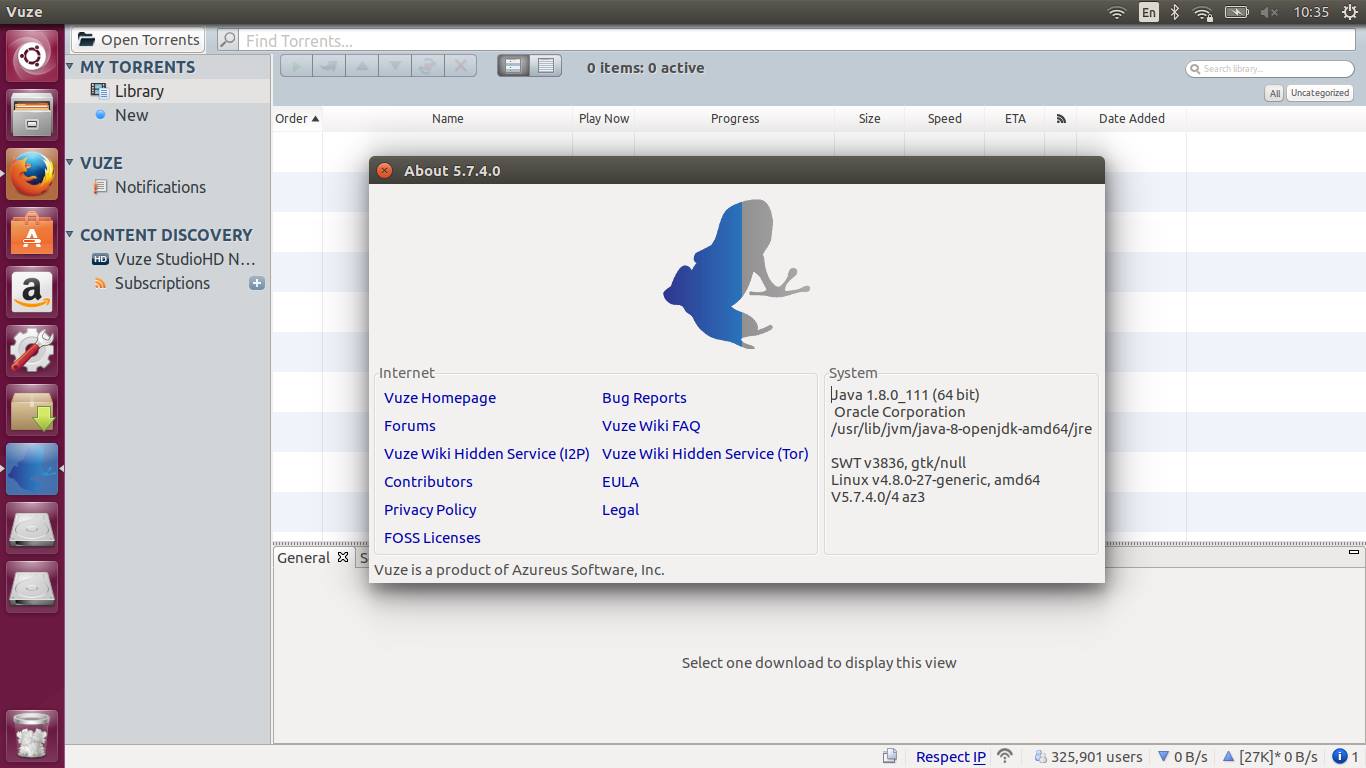Click the 325,901 users status entry

point(1088,757)
